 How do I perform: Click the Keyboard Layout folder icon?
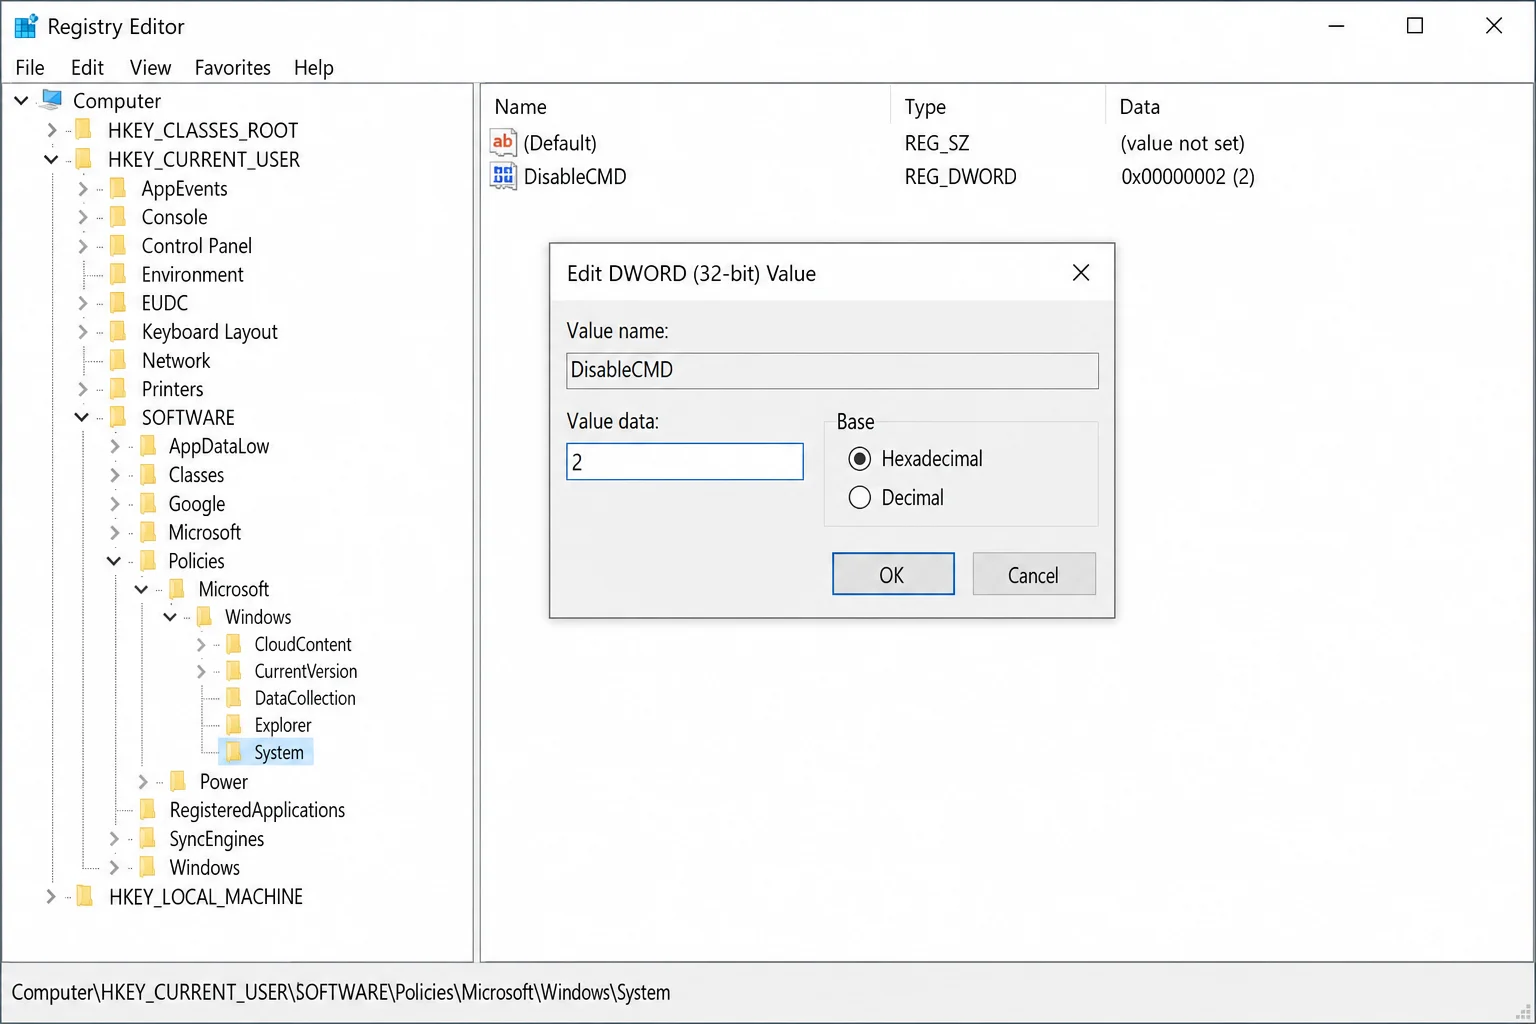118,331
